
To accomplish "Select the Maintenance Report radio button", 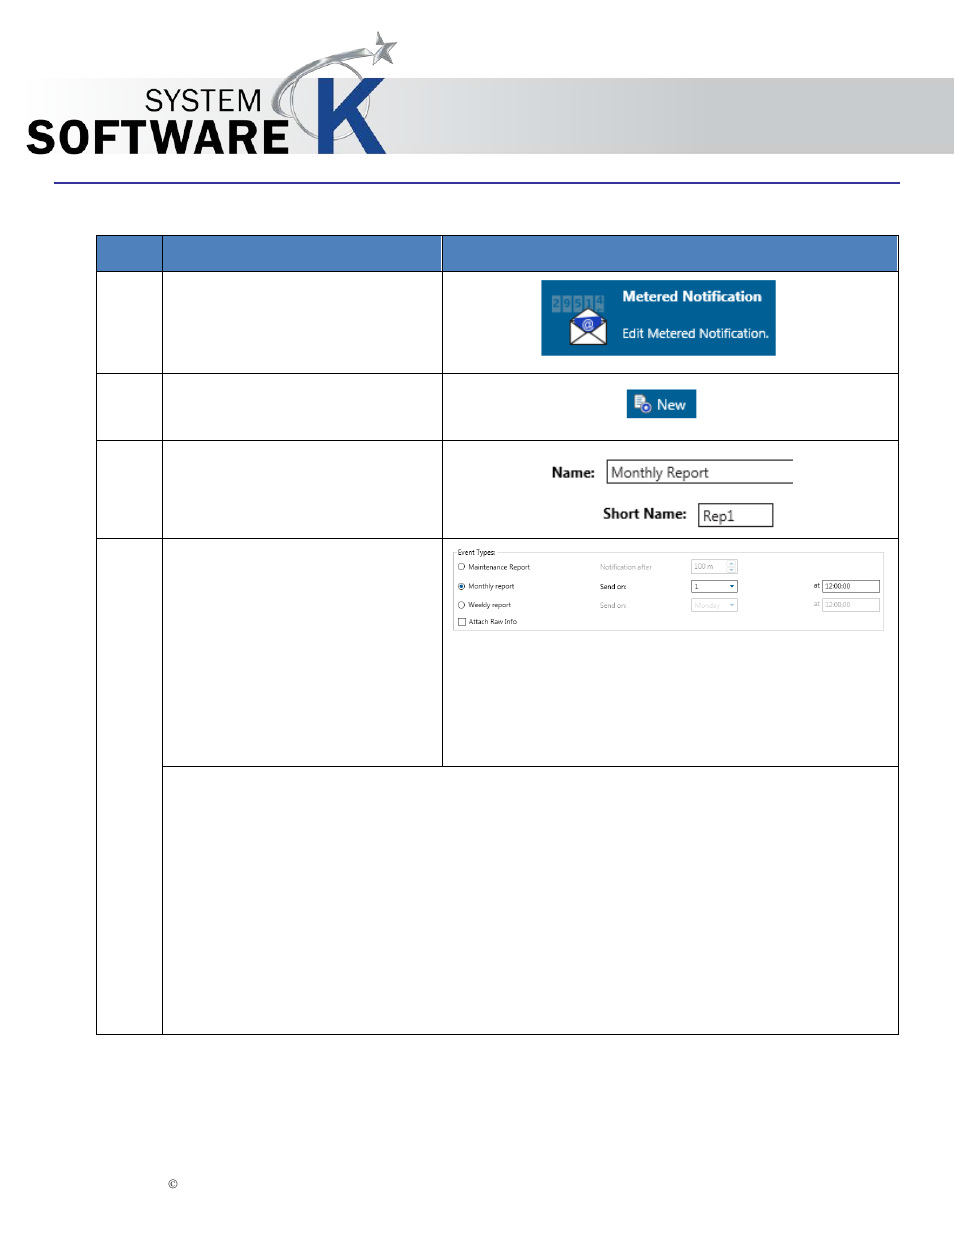I will 461,567.
